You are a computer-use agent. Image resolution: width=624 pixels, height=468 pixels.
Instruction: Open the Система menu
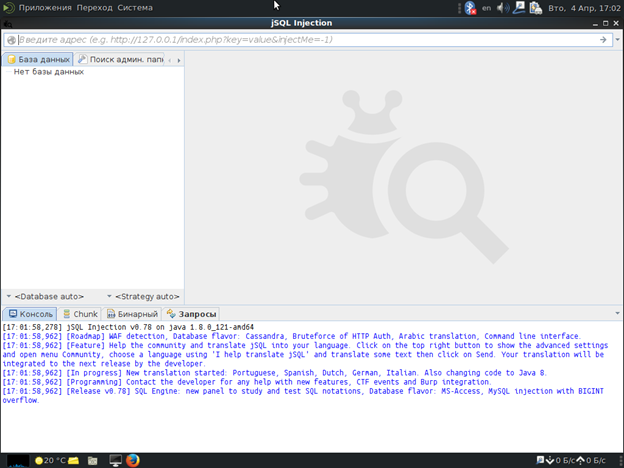tap(136, 7)
